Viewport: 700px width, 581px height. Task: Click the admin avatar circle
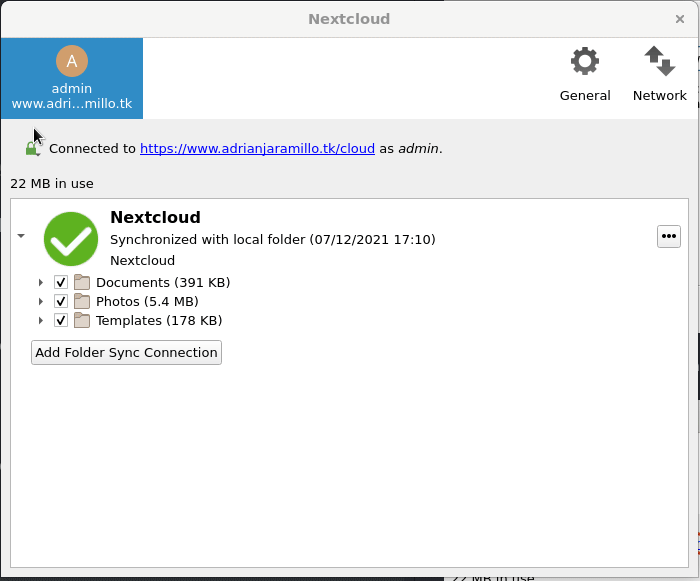tap(72, 61)
